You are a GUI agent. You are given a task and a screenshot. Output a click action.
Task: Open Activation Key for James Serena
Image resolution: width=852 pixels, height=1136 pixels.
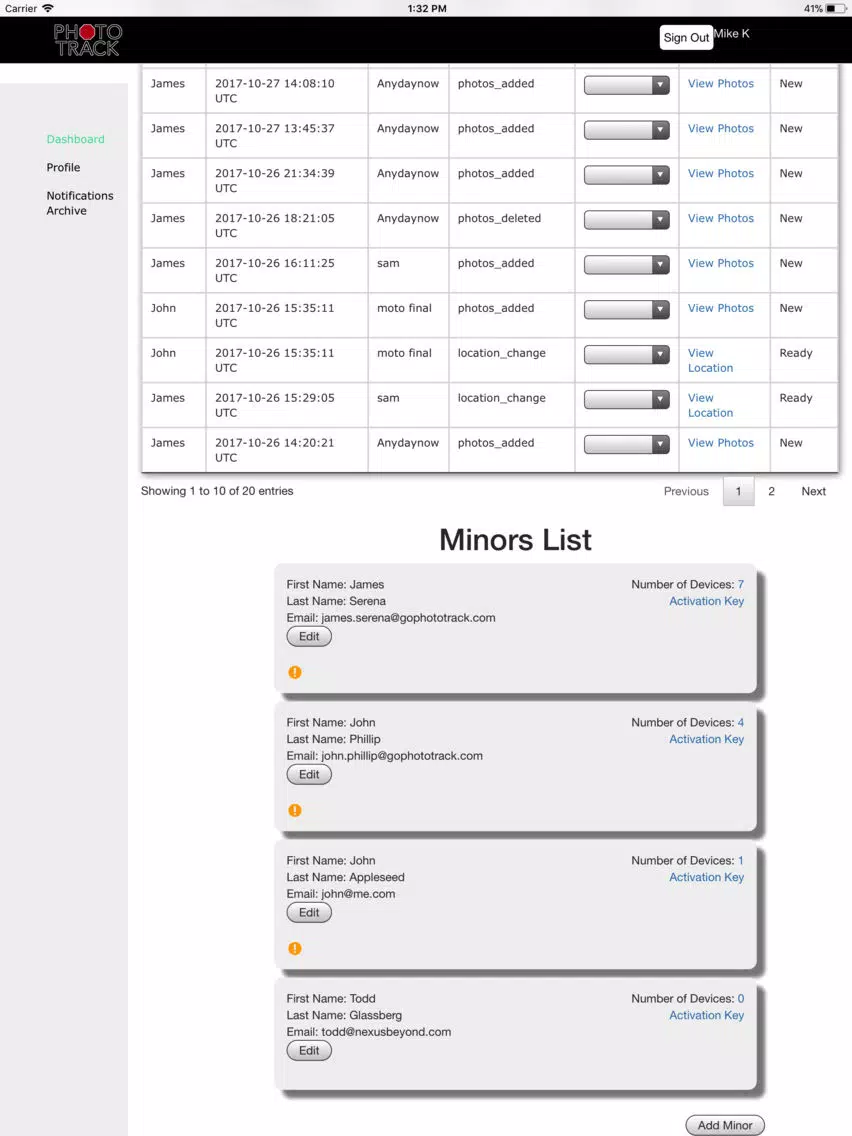pos(706,601)
